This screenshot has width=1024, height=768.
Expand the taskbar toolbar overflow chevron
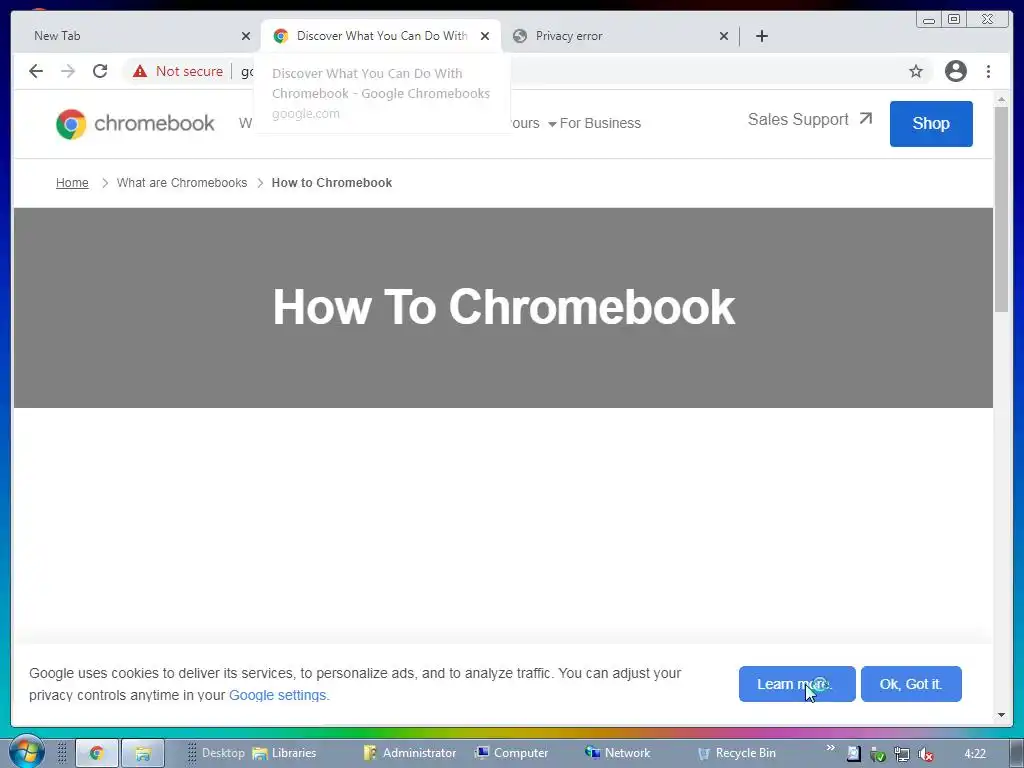click(830, 748)
